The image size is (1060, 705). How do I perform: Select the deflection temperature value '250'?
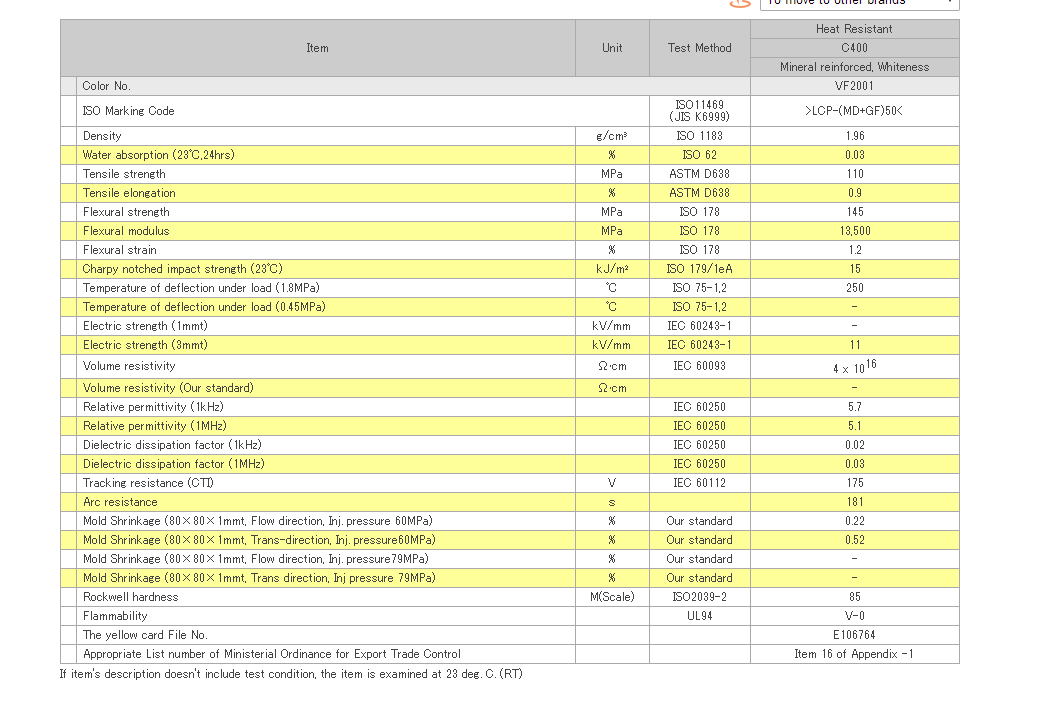tap(854, 287)
